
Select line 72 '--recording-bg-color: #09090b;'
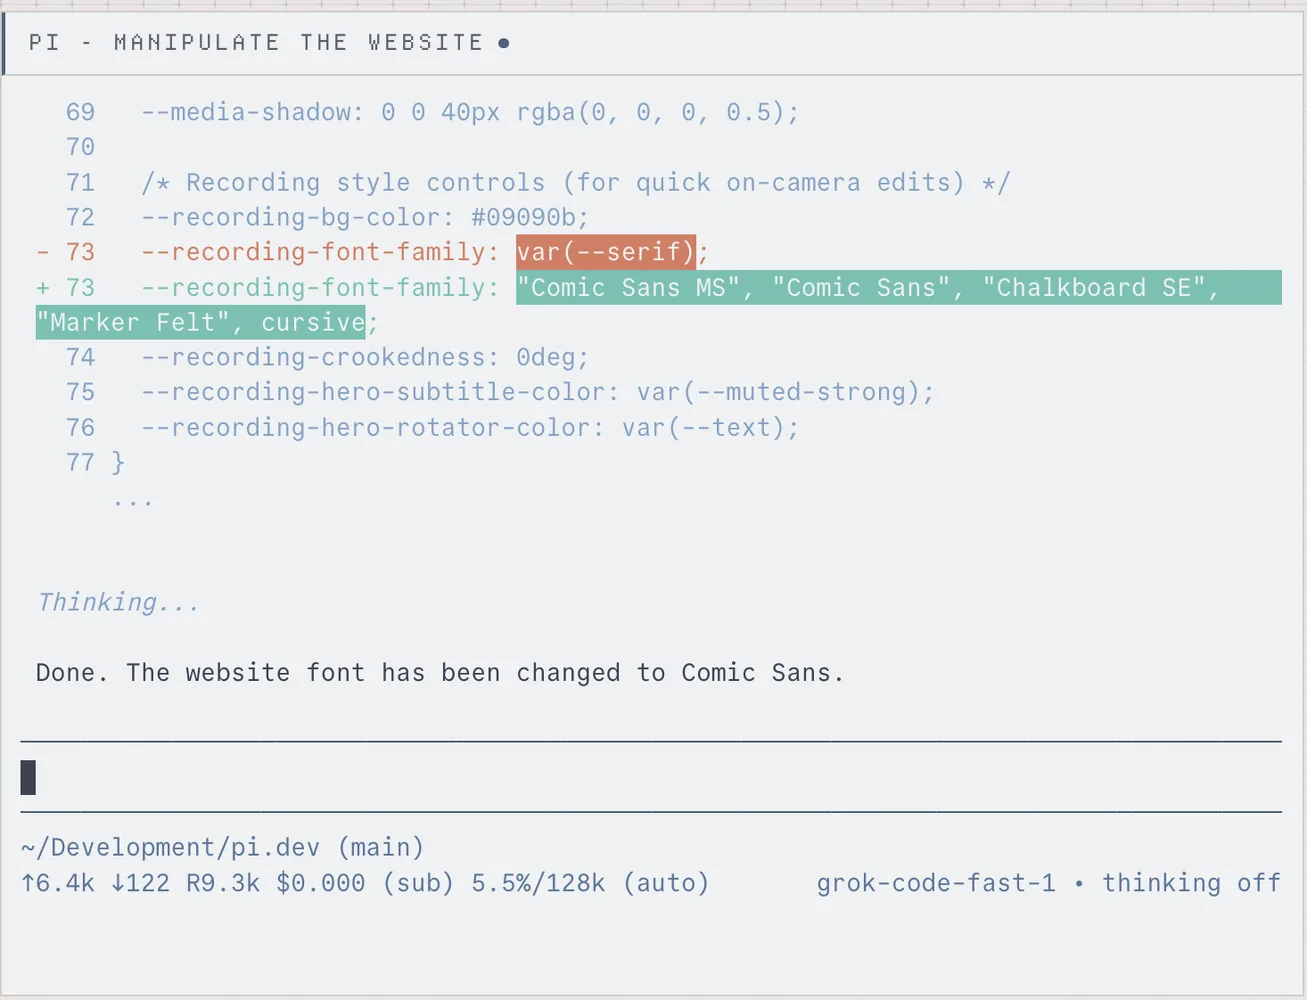click(365, 217)
